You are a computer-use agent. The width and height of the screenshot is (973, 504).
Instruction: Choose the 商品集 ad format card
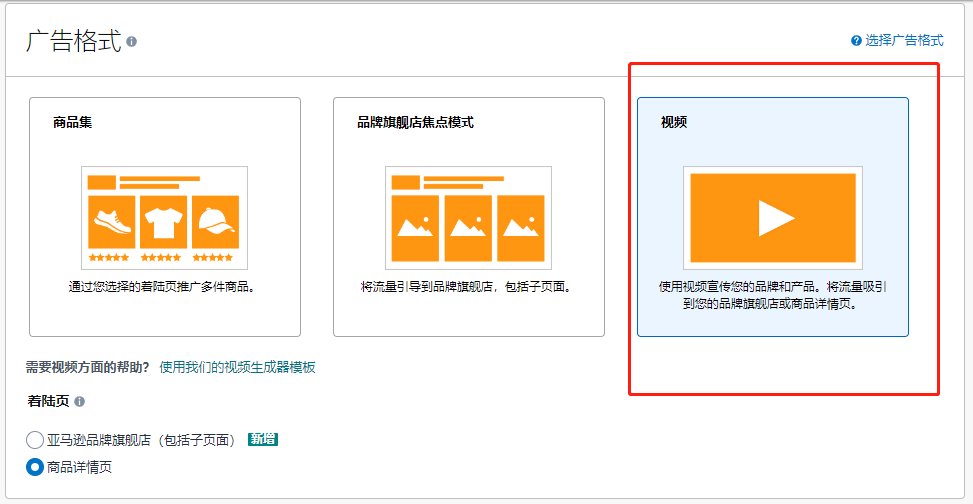[165, 216]
